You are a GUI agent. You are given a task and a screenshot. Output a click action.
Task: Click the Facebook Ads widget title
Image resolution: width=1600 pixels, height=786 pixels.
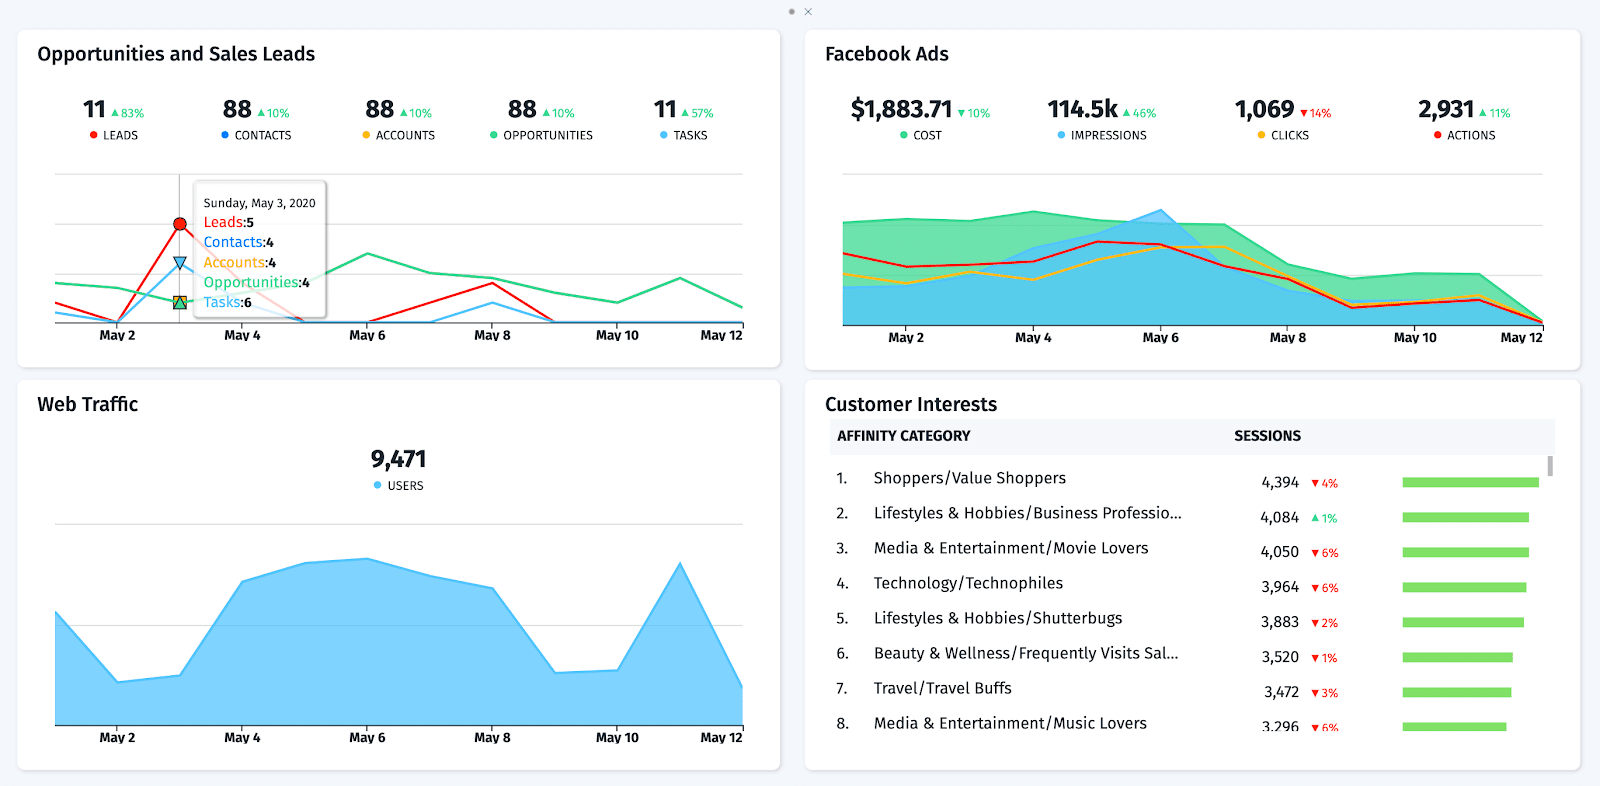click(887, 54)
